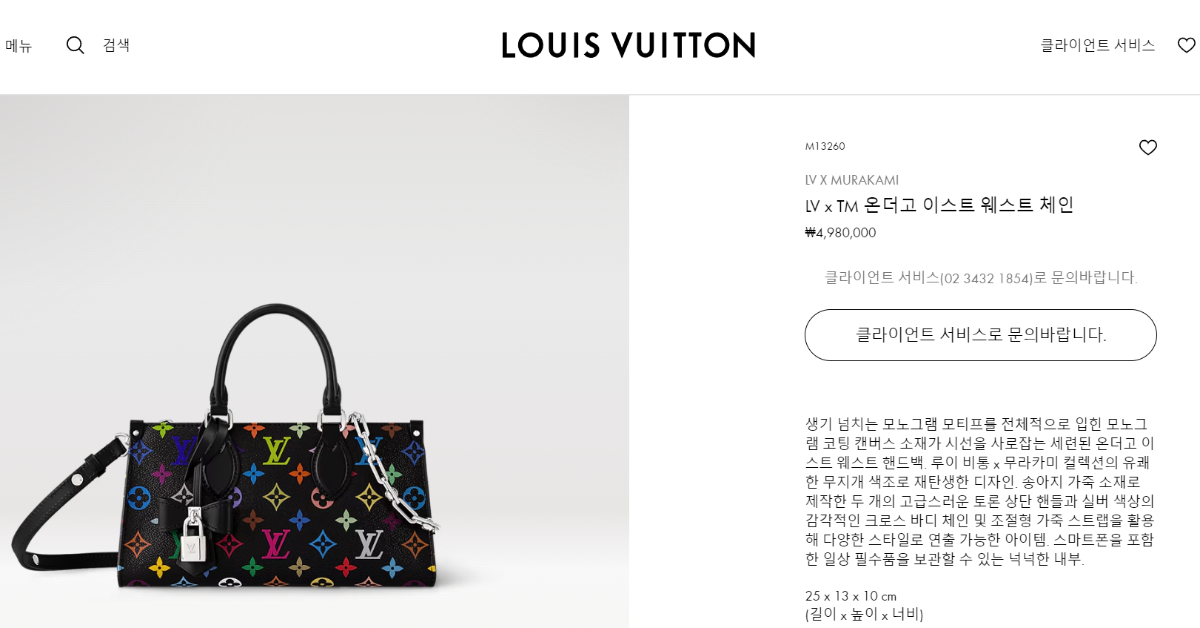Click the magnifying glass search icon
Screen dimensions: 1200x628
(75, 45)
